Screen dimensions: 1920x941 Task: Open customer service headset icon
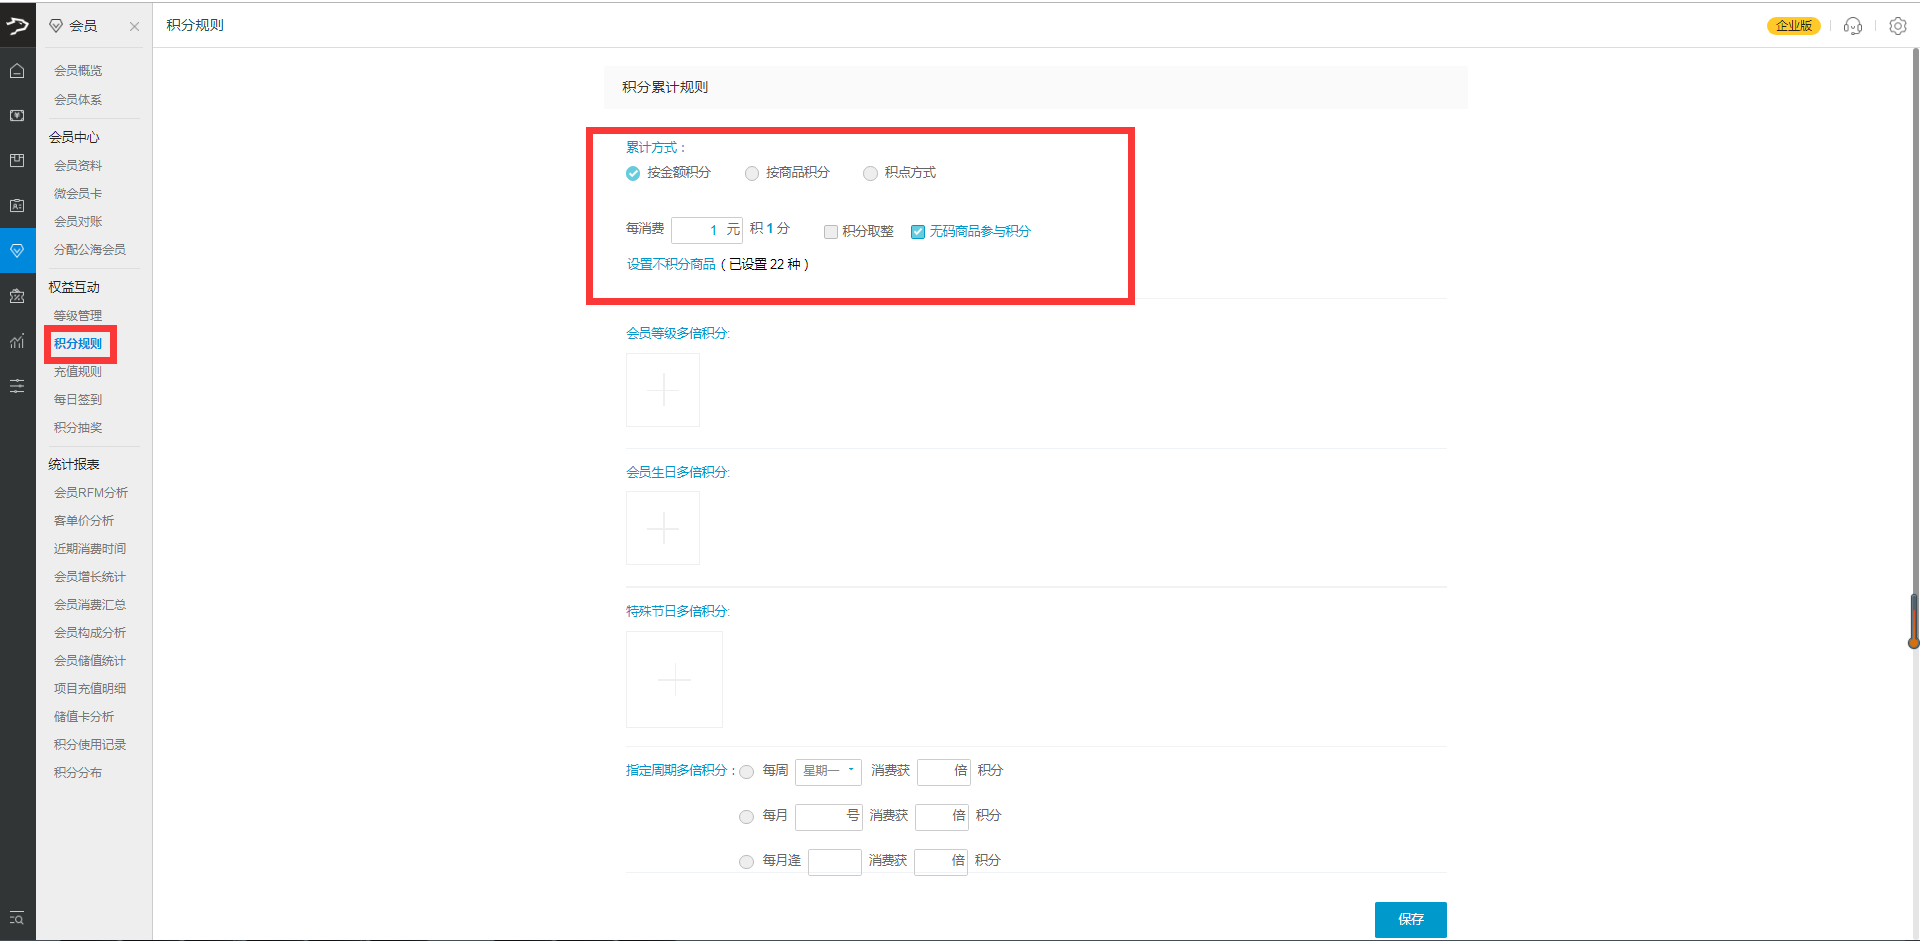[x=1852, y=26]
